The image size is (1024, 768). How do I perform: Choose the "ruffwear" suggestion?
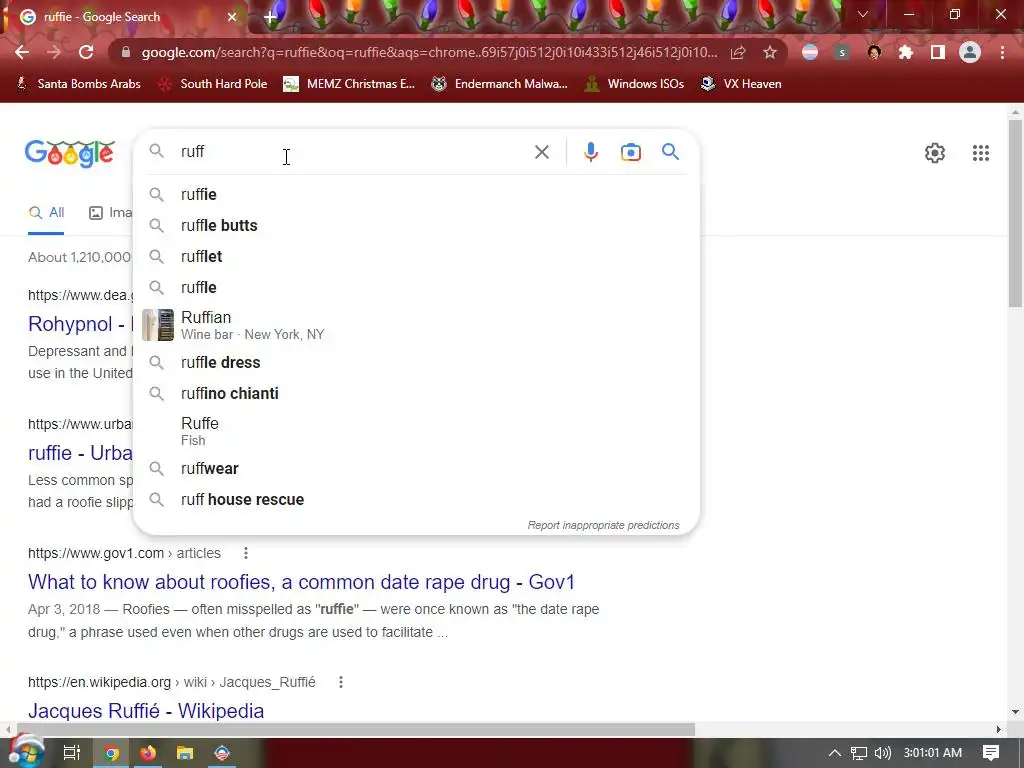tap(416, 469)
